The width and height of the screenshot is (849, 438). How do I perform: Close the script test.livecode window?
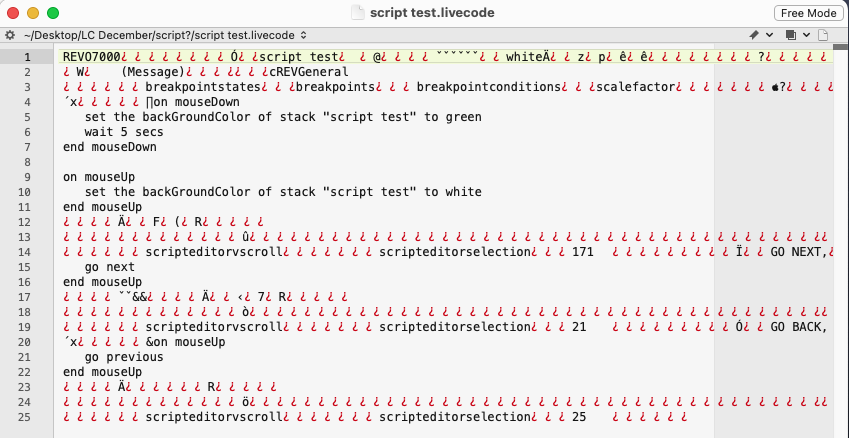14,13
